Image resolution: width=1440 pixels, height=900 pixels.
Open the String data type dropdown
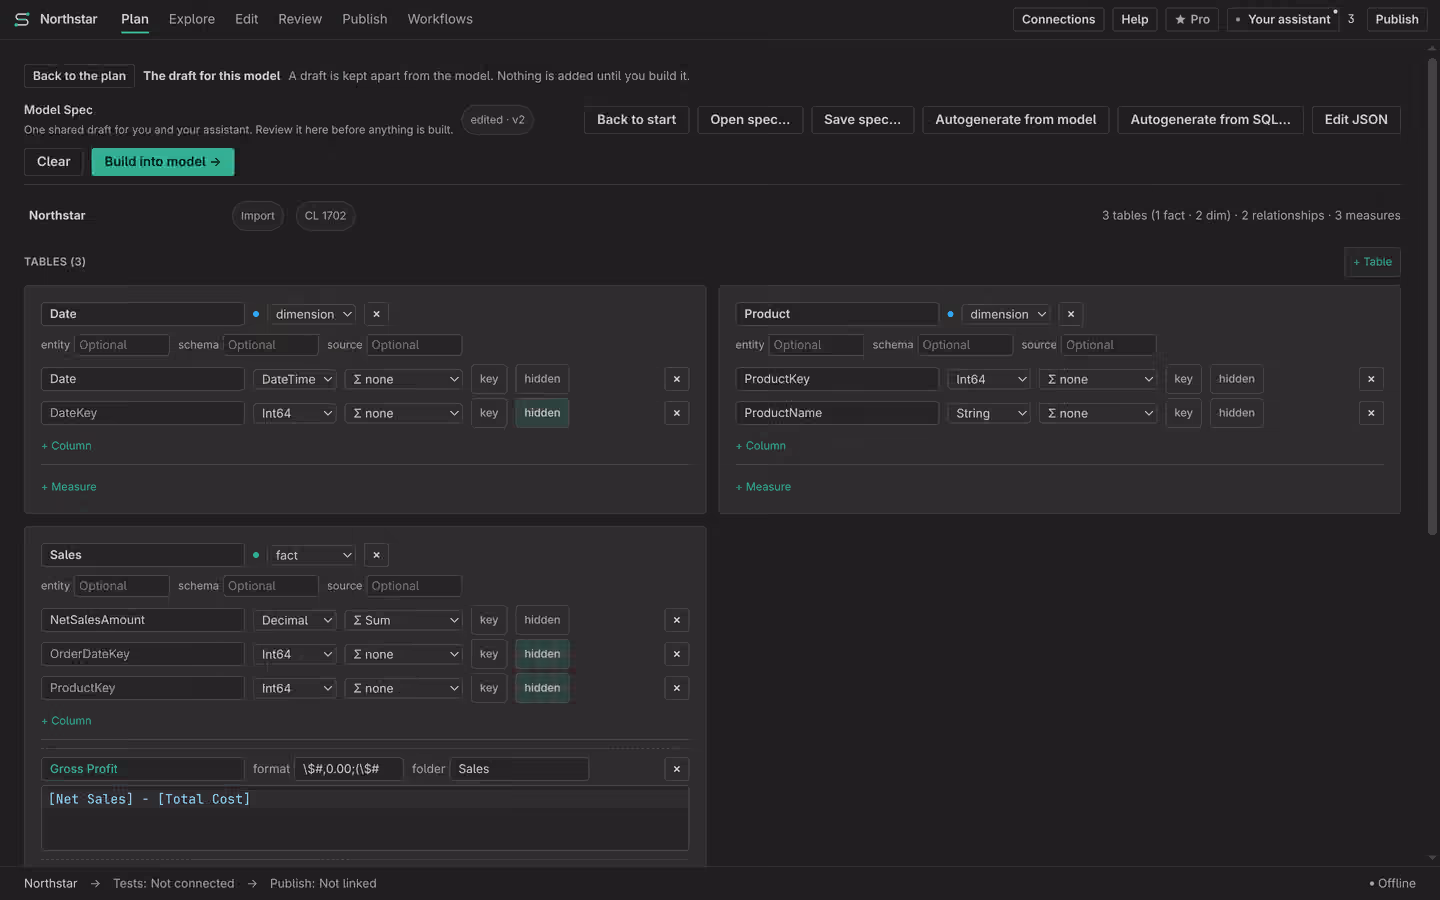(988, 413)
